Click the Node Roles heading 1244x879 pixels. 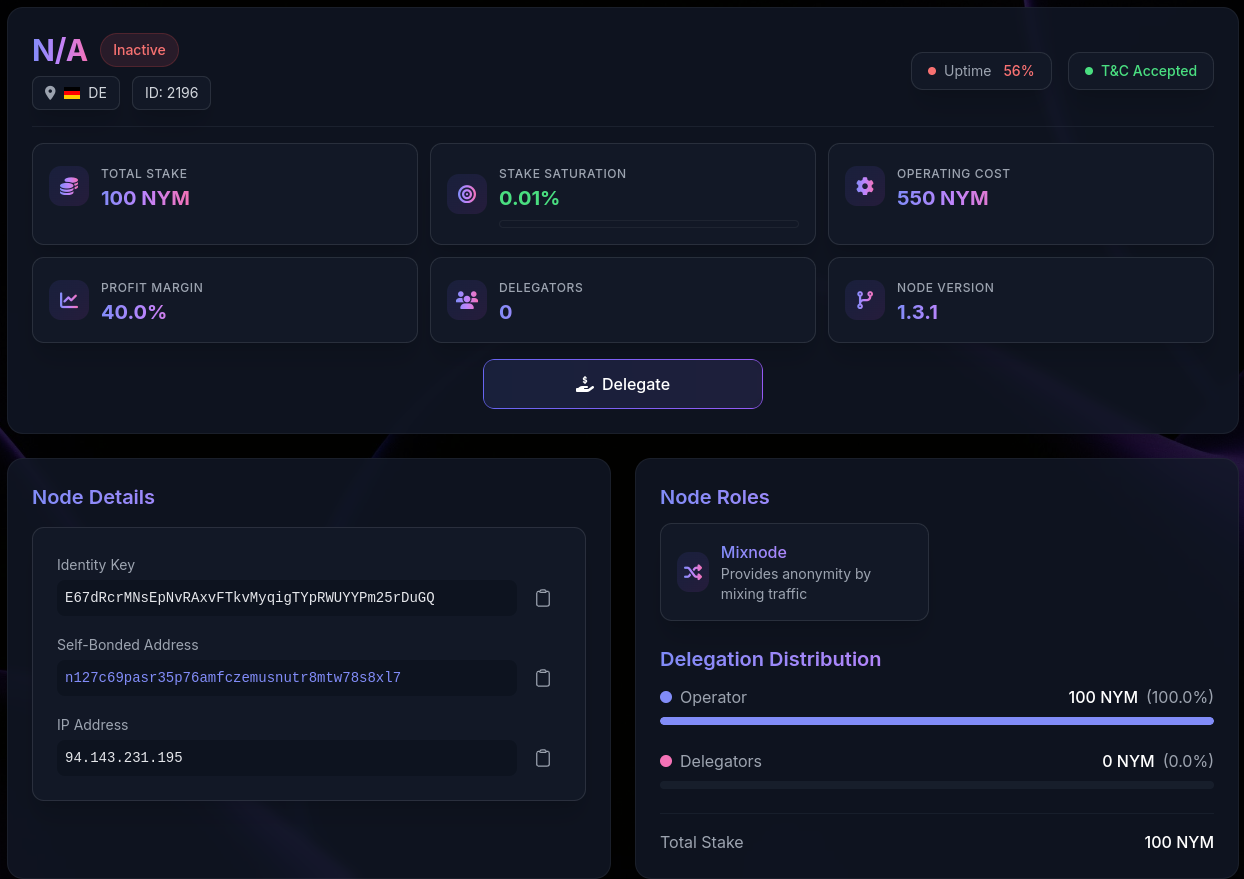(715, 497)
